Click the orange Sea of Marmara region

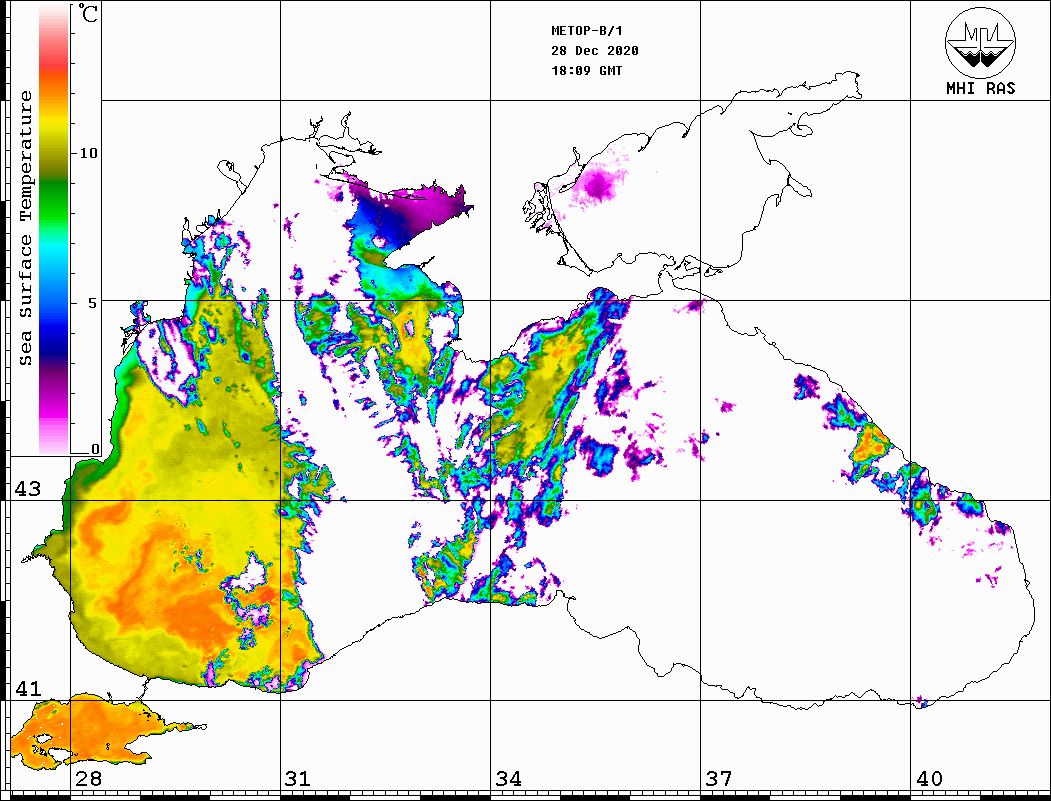[x=94, y=732]
